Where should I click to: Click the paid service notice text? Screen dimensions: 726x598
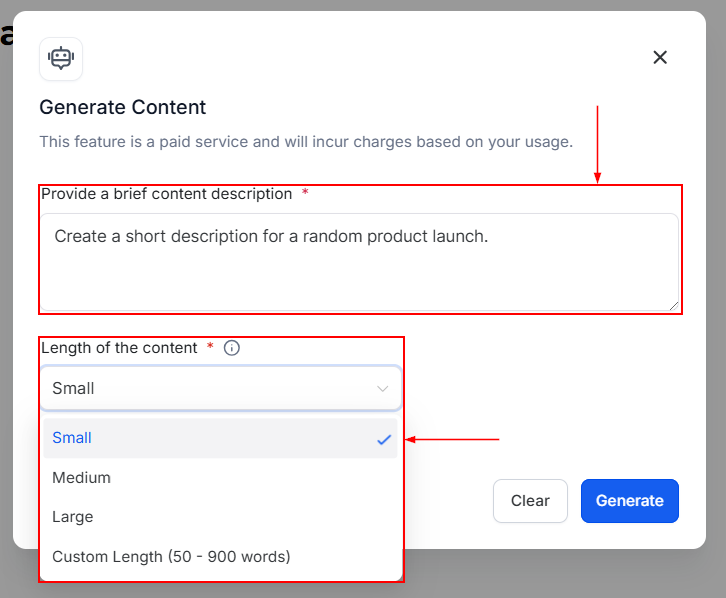click(305, 142)
